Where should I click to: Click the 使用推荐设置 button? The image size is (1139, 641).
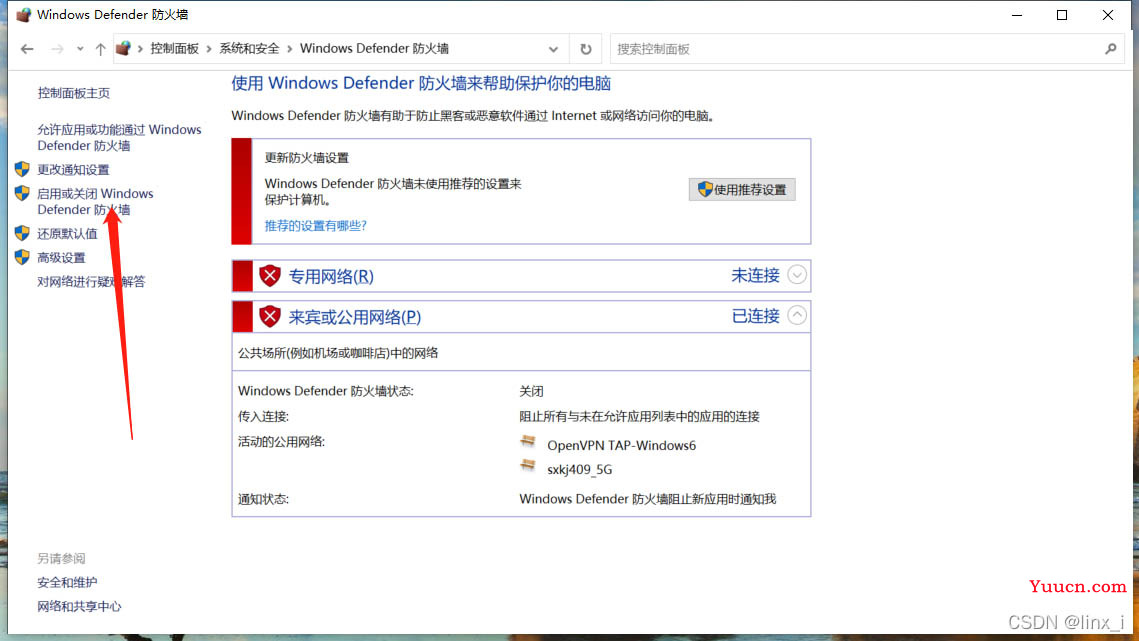[742, 190]
